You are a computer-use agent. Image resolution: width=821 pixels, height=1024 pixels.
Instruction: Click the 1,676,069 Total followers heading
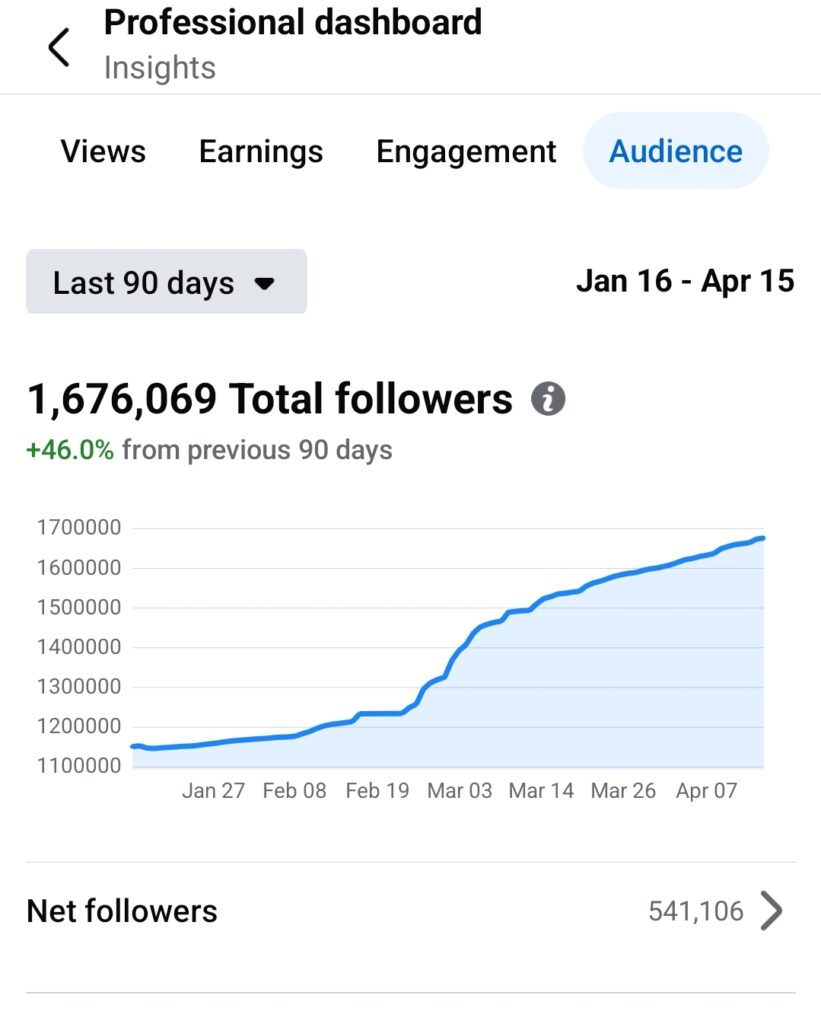pyautogui.click(x=269, y=399)
